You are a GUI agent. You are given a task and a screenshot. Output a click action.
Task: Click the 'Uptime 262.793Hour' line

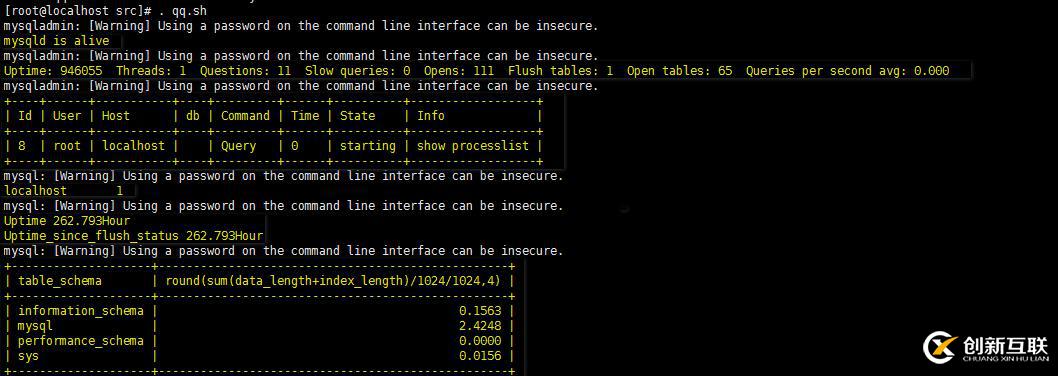pos(67,221)
